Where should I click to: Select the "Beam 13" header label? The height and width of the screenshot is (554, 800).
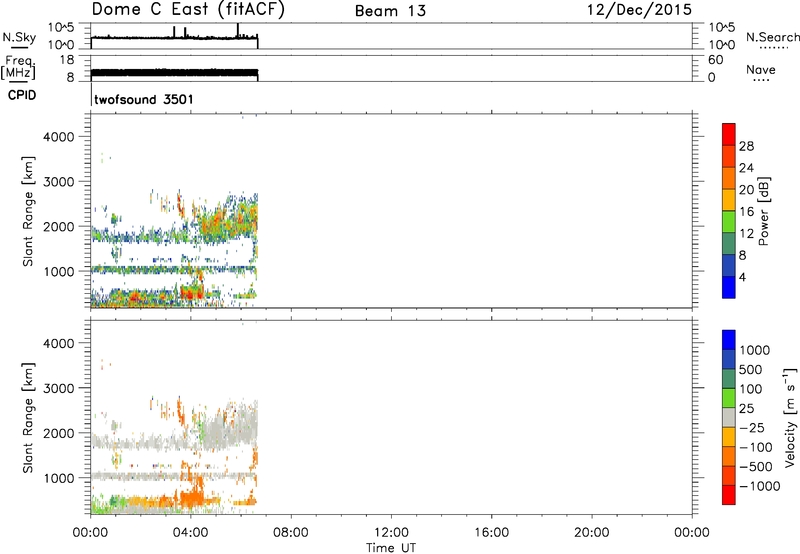tap(390, 11)
